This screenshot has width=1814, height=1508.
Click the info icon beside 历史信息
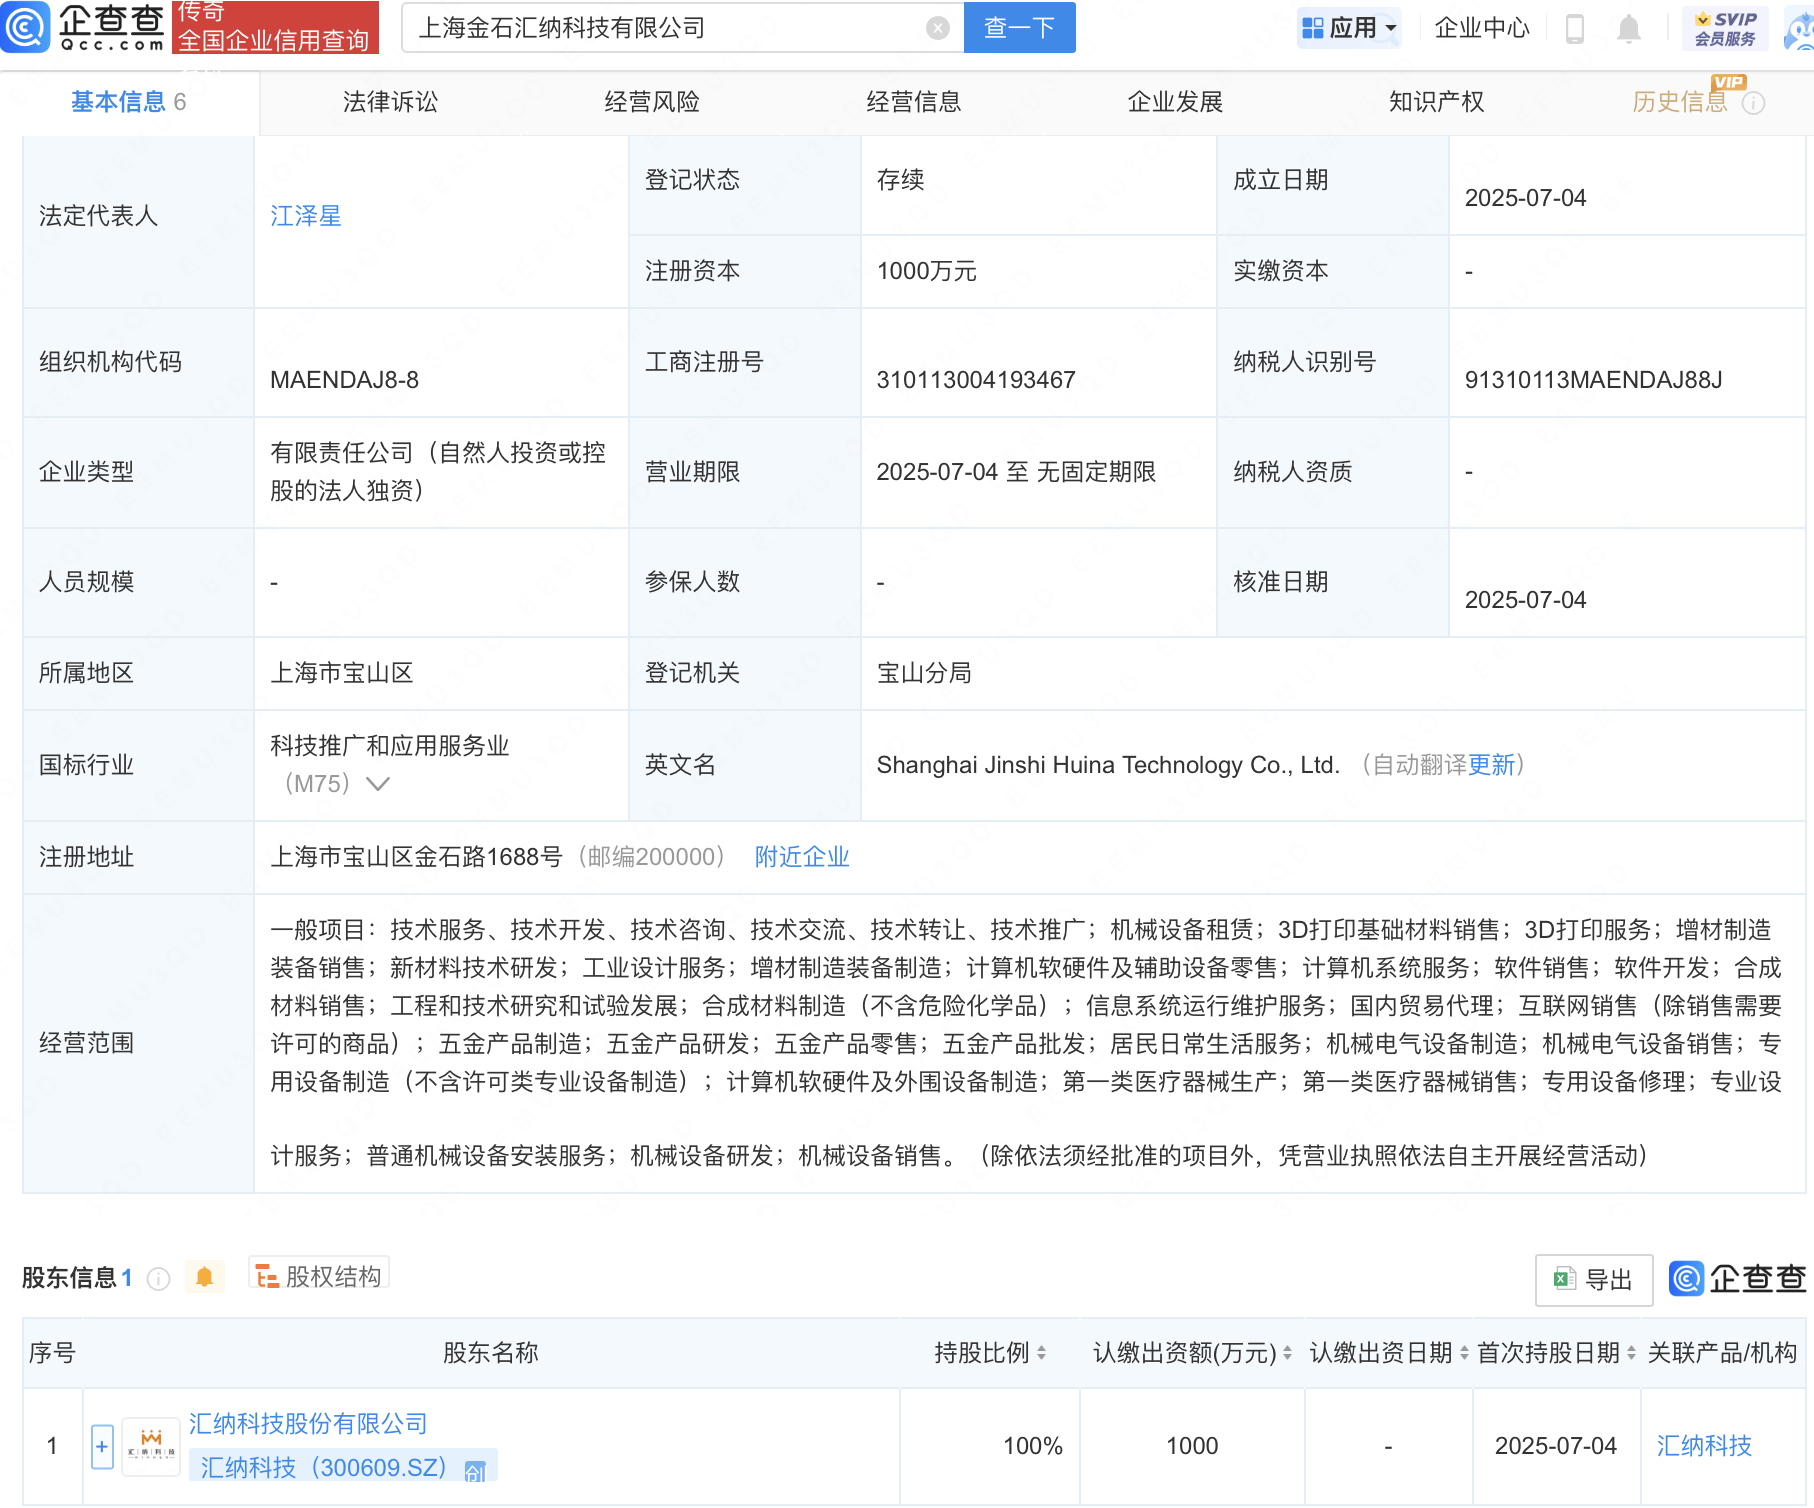coord(1753,103)
